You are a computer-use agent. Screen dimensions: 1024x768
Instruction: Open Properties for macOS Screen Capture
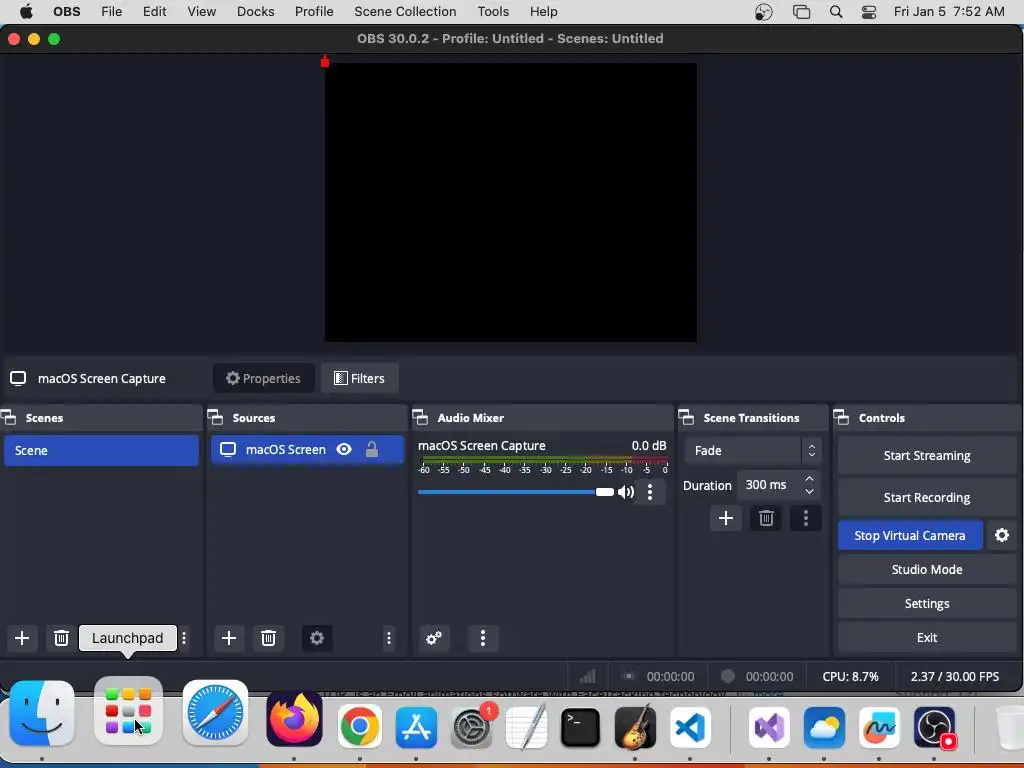[x=263, y=379]
